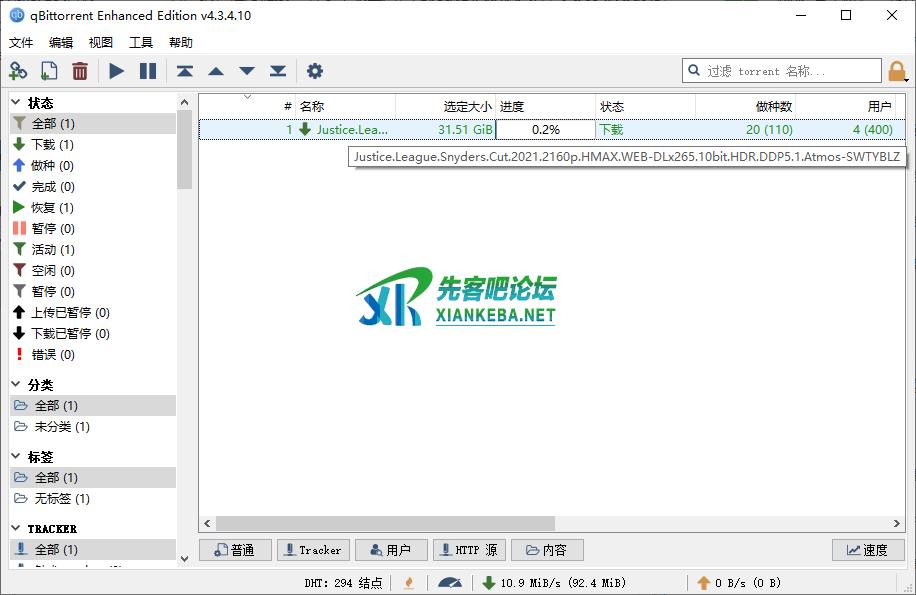Open options via the gear icon

click(315, 71)
